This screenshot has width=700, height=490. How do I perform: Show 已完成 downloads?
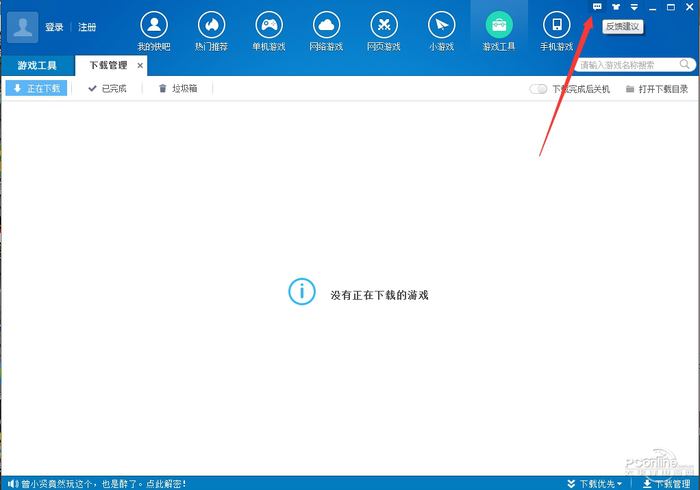[108, 88]
